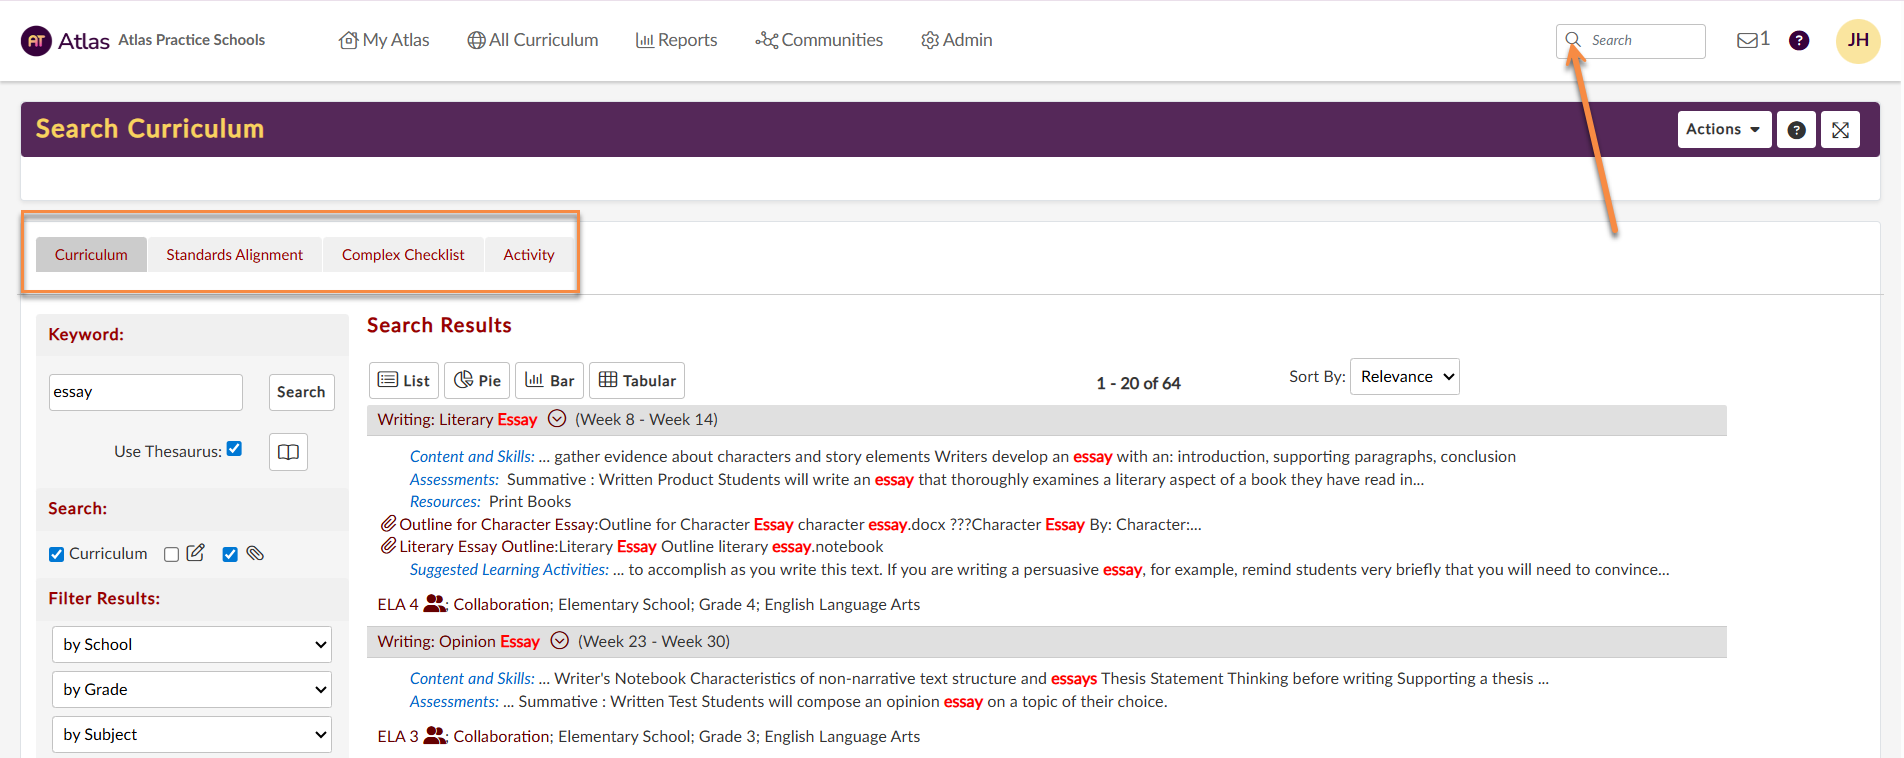Click the essay keyword input field

146,392
